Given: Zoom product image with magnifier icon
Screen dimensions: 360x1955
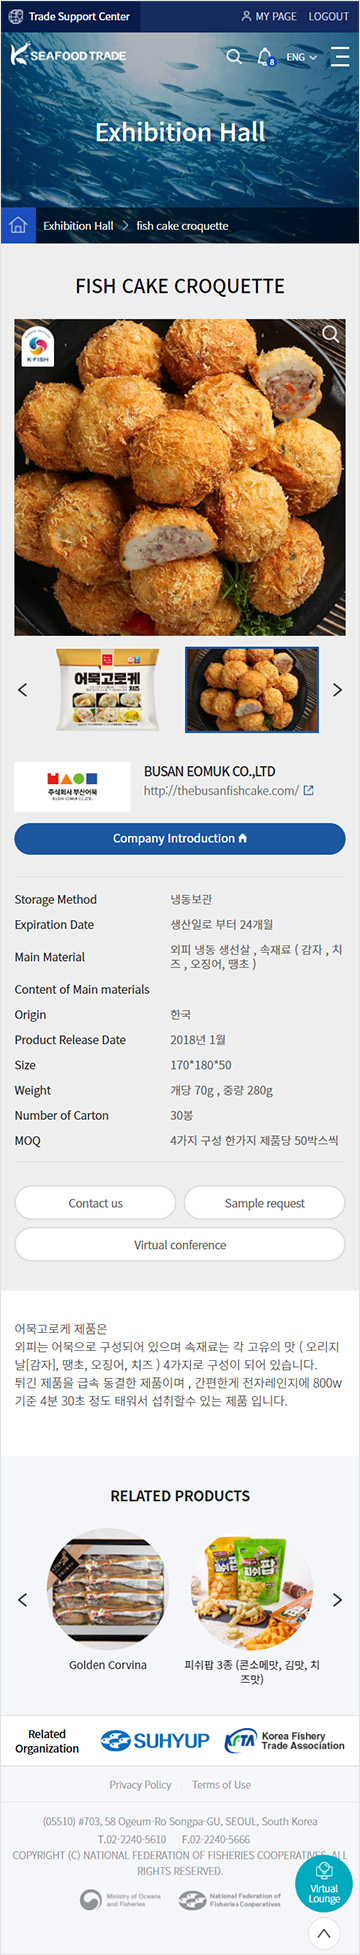Looking at the screenshot, I should [330, 334].
